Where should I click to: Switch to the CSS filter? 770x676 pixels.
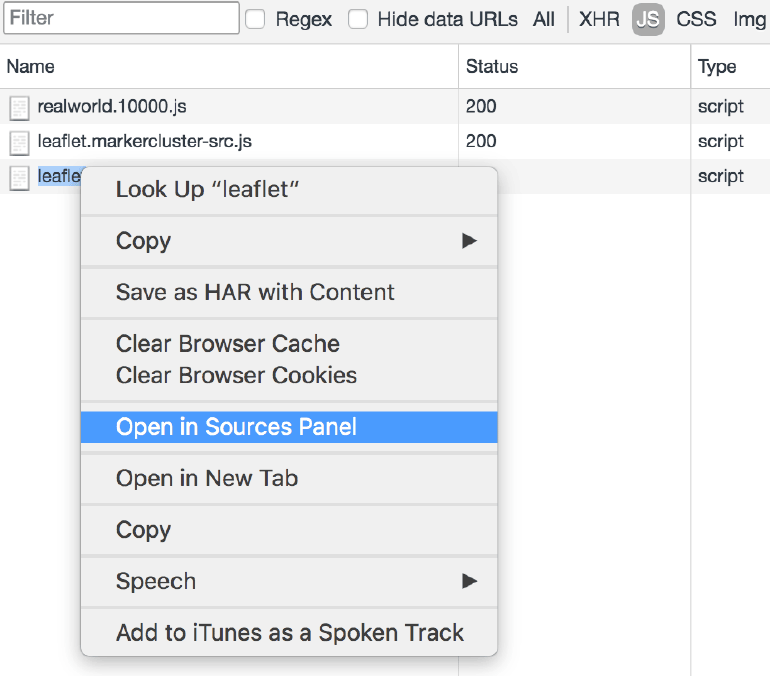coord(696,19)
